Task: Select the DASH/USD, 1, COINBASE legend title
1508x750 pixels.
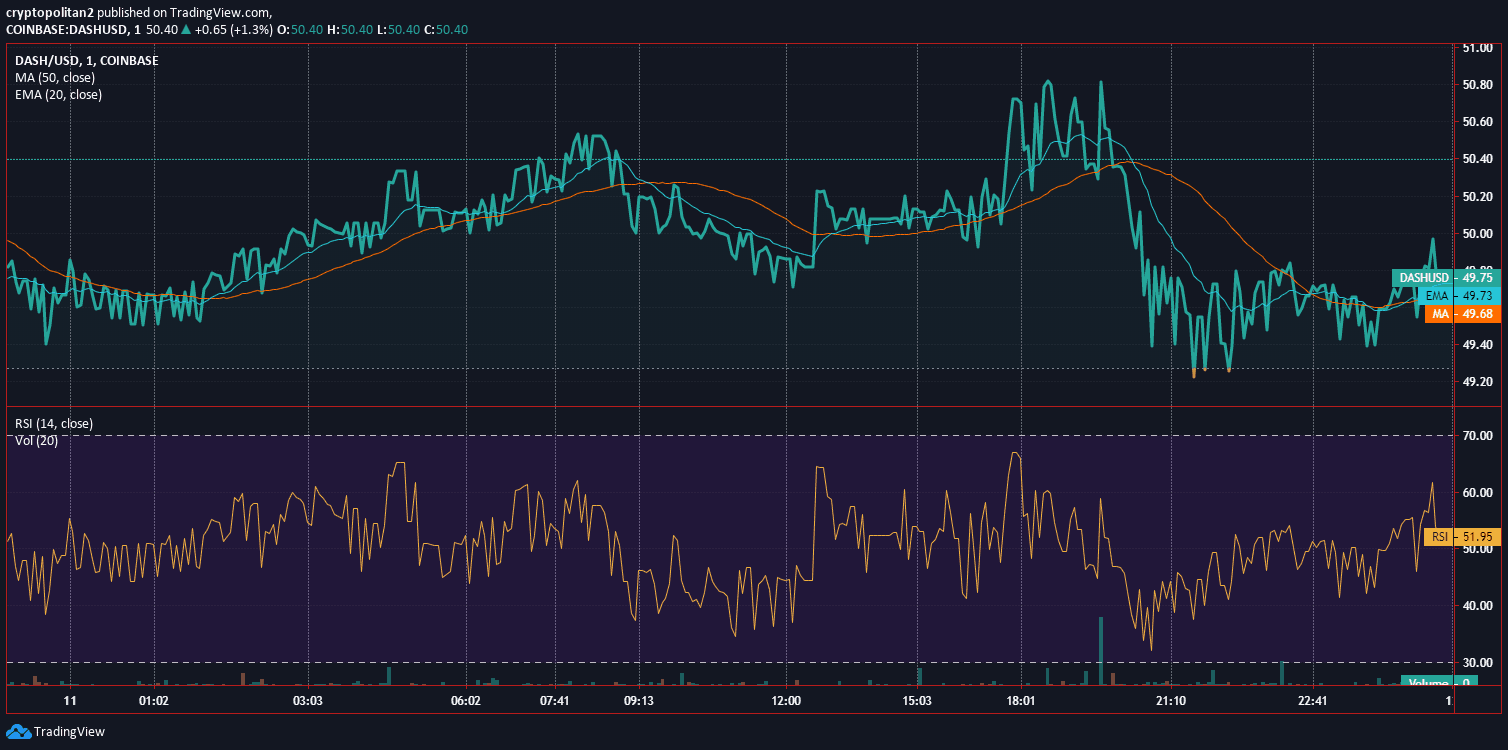Action: pyautogui.click(x=86, y=61)
